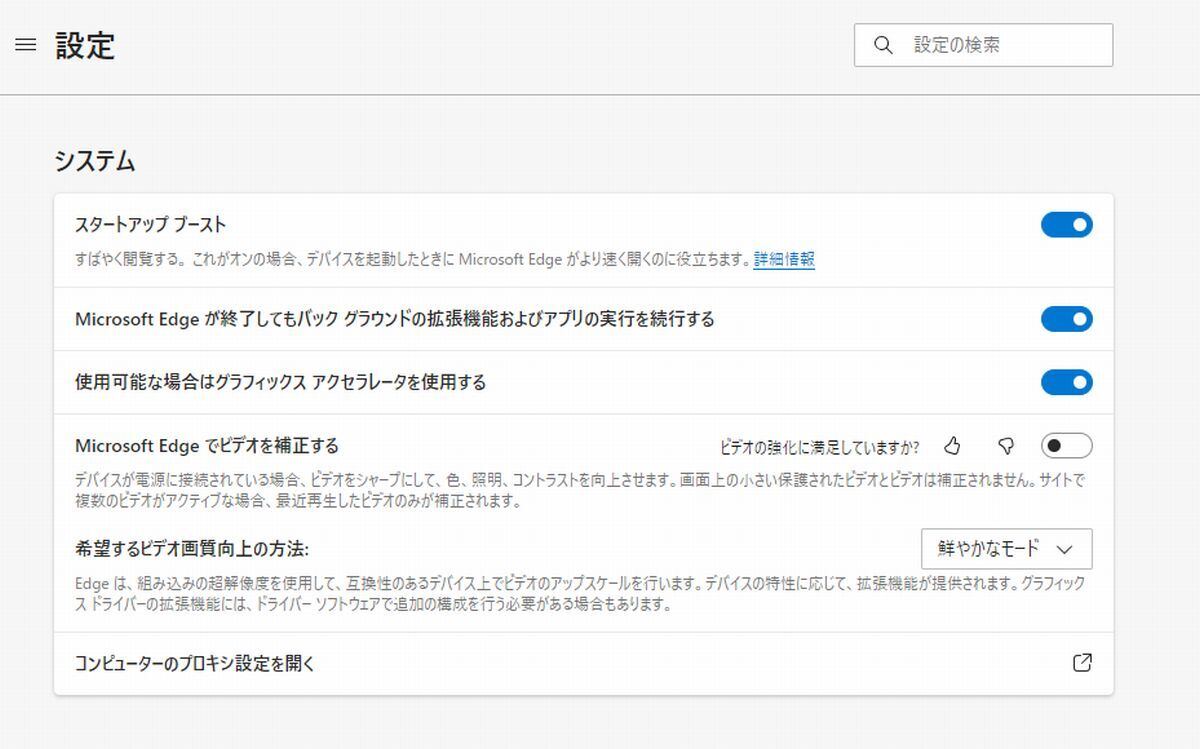Image resolution: width=1200 pixels, height=749 pixels.
Task: Click the スタートアップ ブースト label
Action: tap(151, 225)
